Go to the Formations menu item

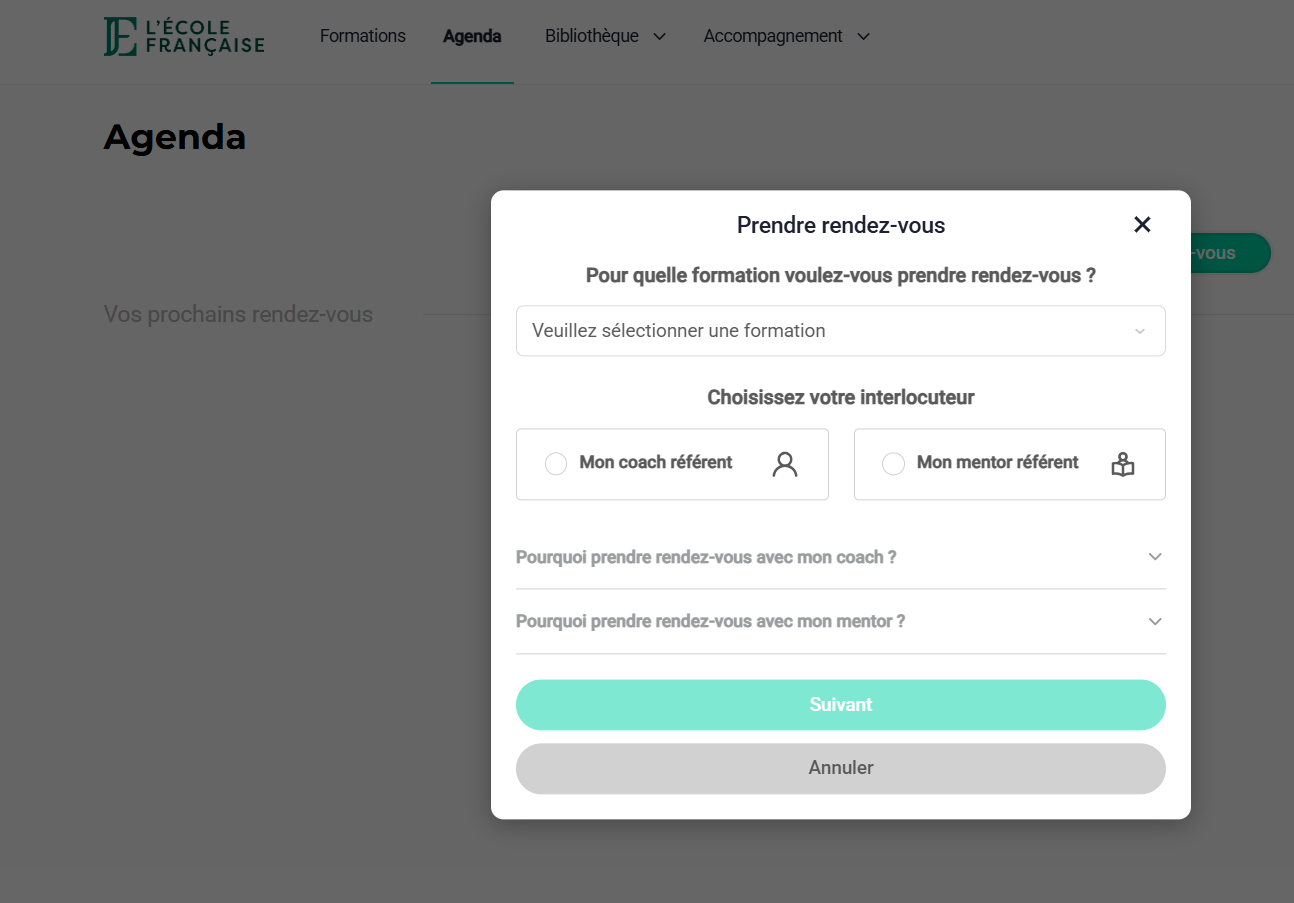[x=363, y=36]
